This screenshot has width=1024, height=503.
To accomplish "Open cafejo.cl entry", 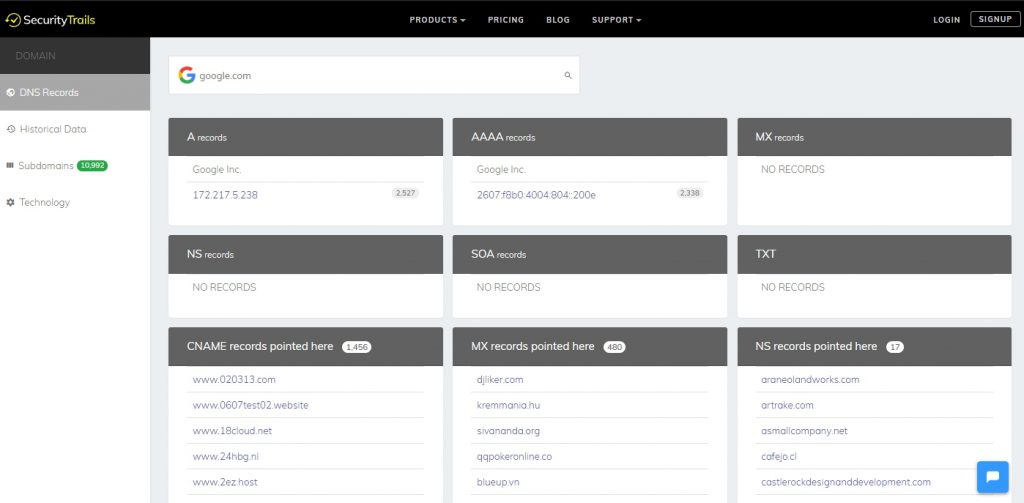I will (778, 457).
